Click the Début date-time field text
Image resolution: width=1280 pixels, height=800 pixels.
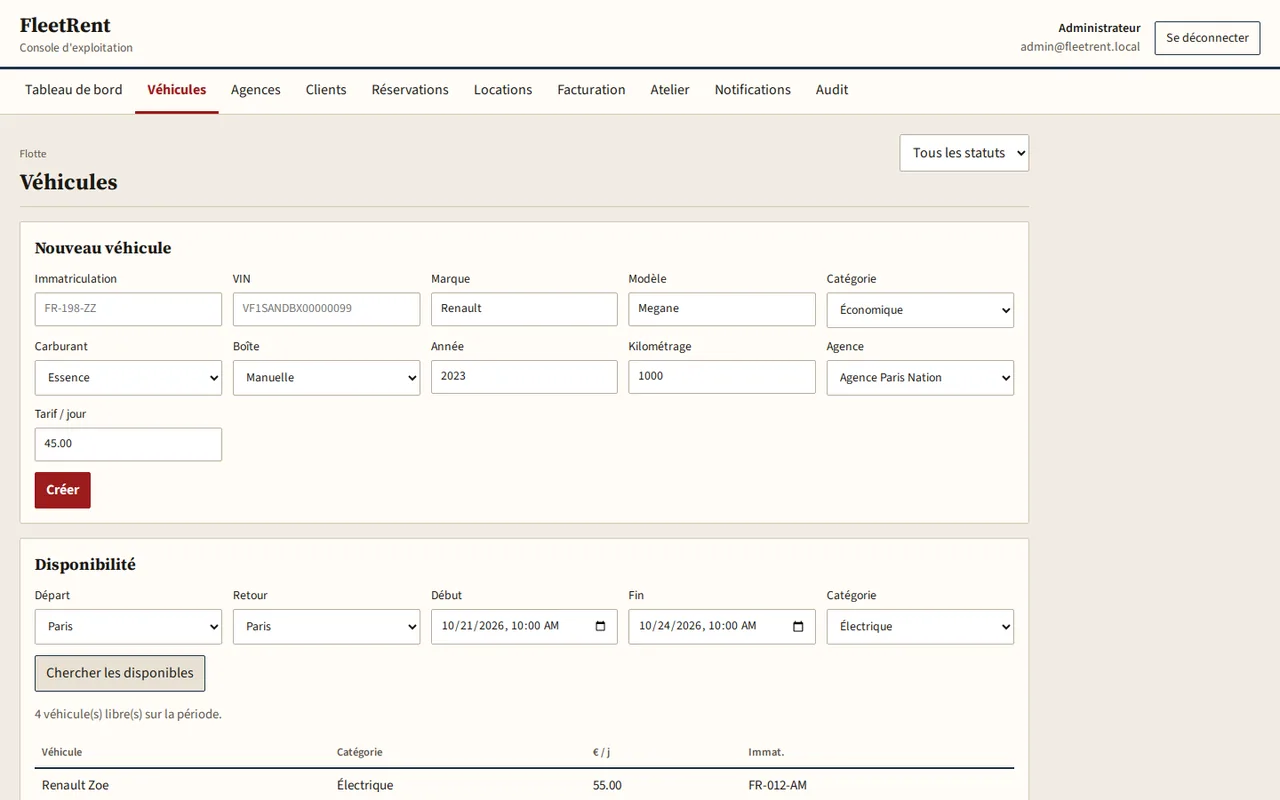[500, 626]
